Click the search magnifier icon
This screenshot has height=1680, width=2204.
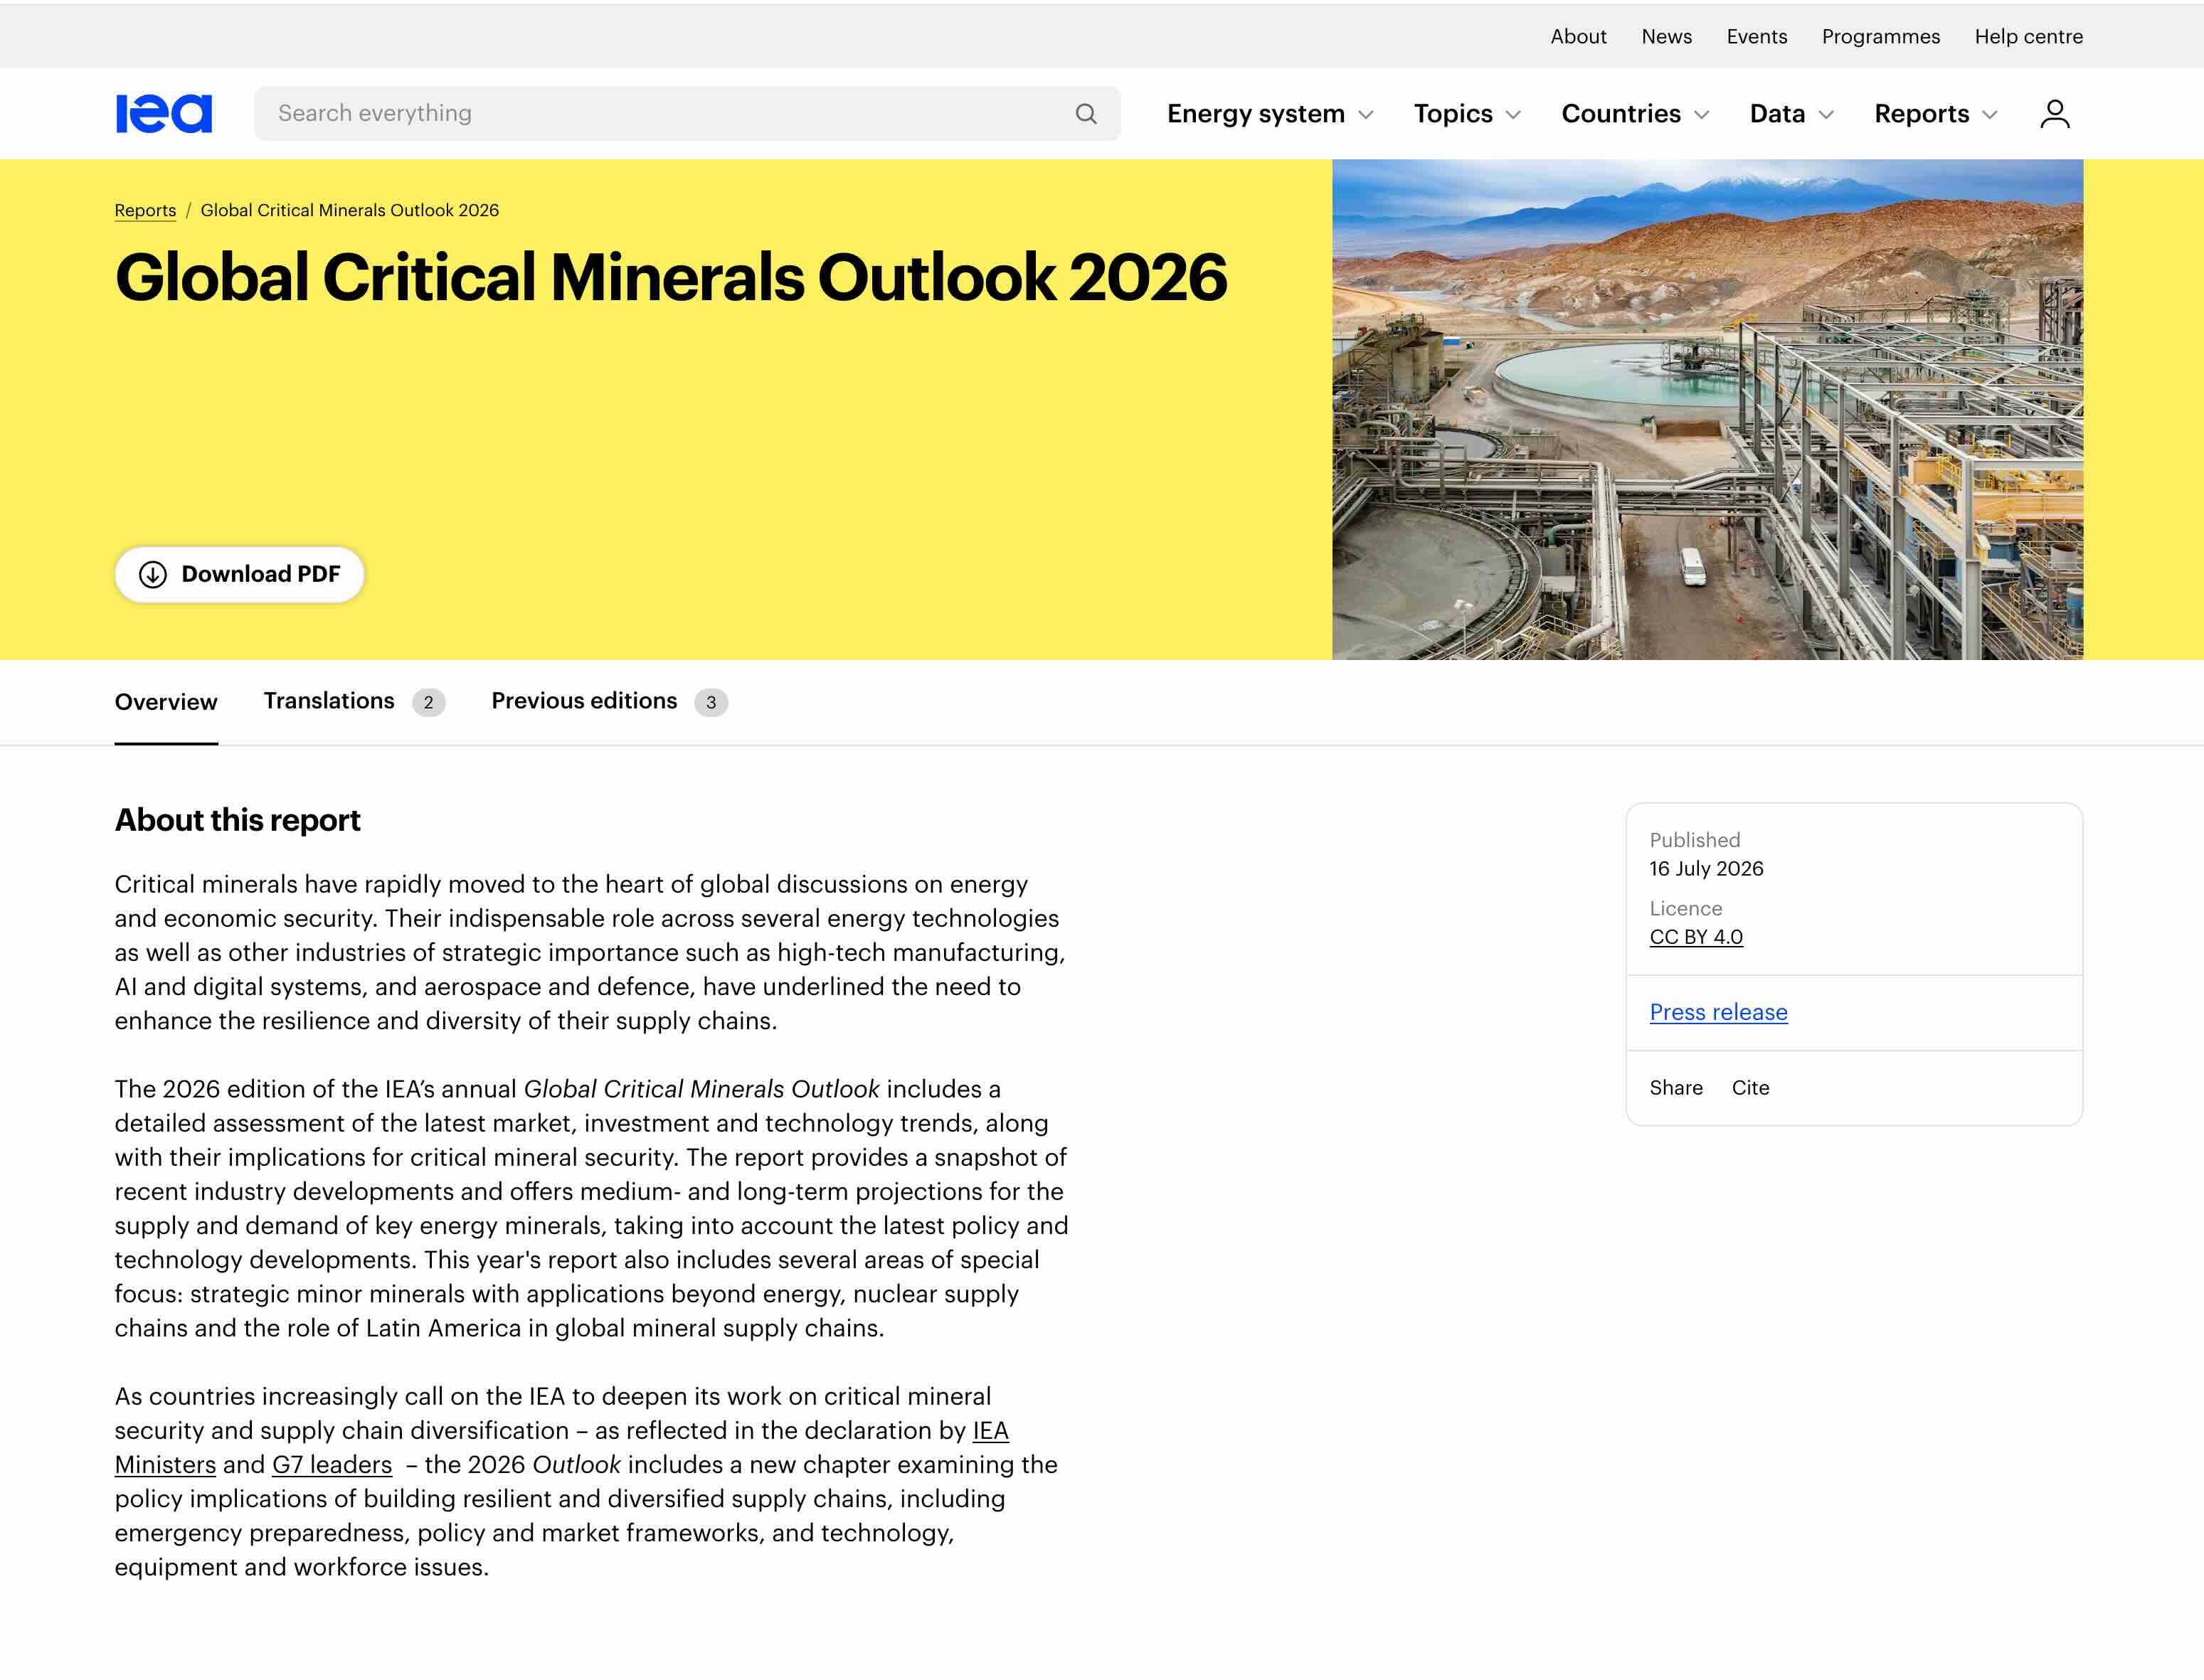point(1086,114)
